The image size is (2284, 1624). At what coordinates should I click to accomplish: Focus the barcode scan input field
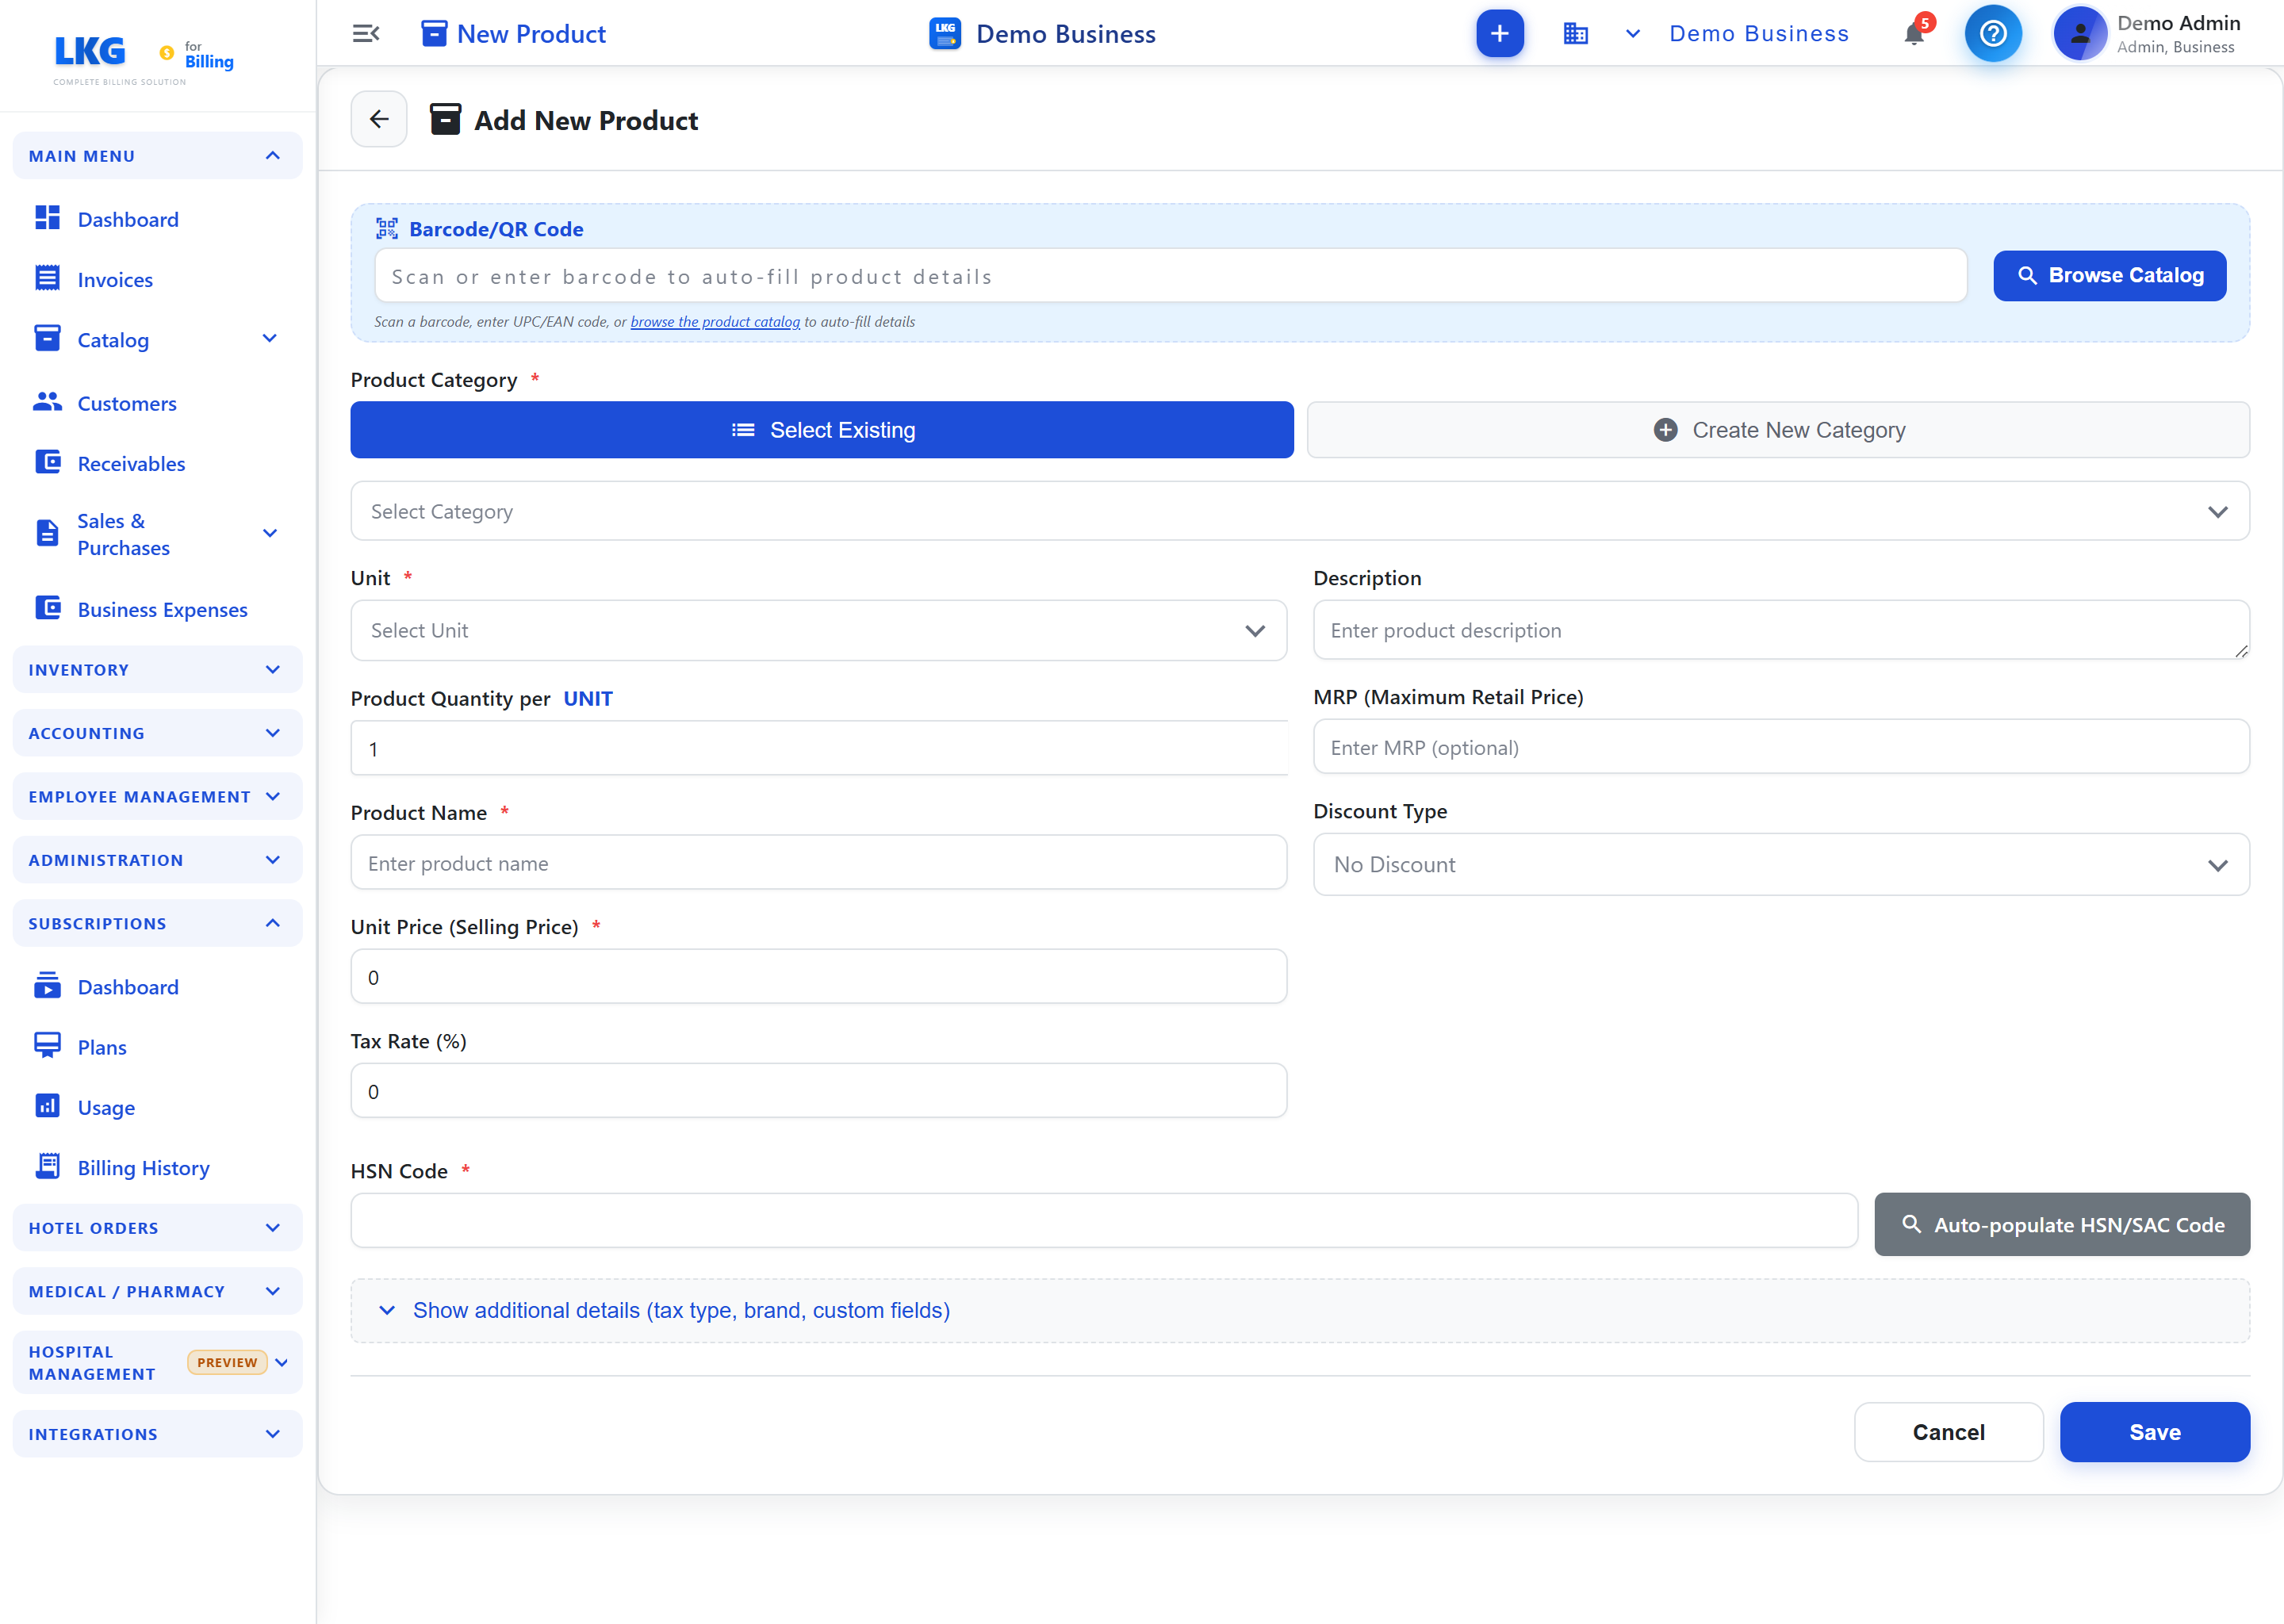click(x=1170, y=276)
